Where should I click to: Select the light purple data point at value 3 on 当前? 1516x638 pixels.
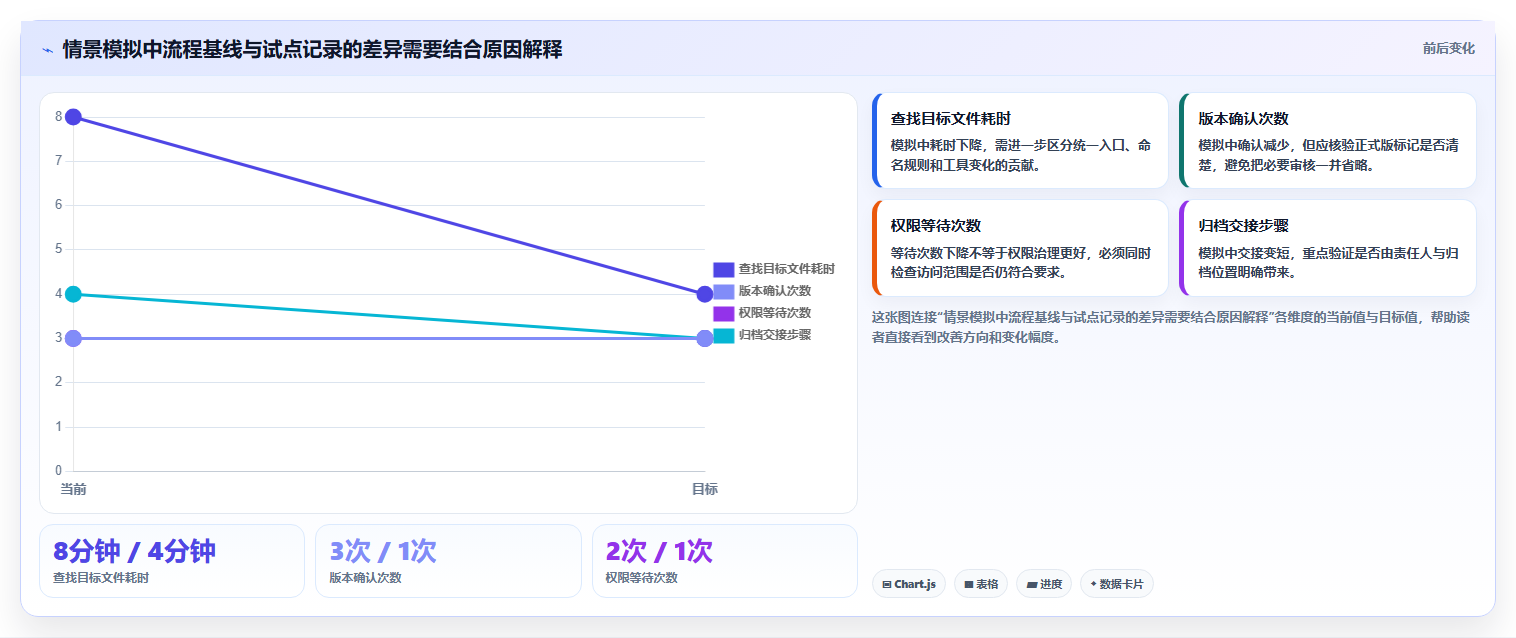(x=73, y=338)
